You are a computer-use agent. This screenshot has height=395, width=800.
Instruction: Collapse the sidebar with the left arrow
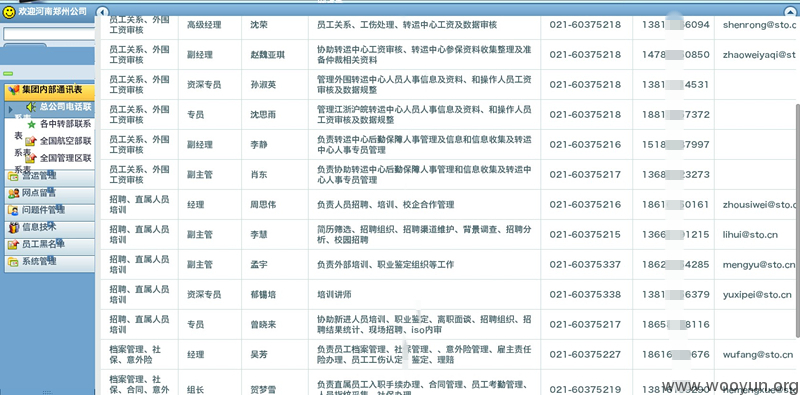click(103, 12)
